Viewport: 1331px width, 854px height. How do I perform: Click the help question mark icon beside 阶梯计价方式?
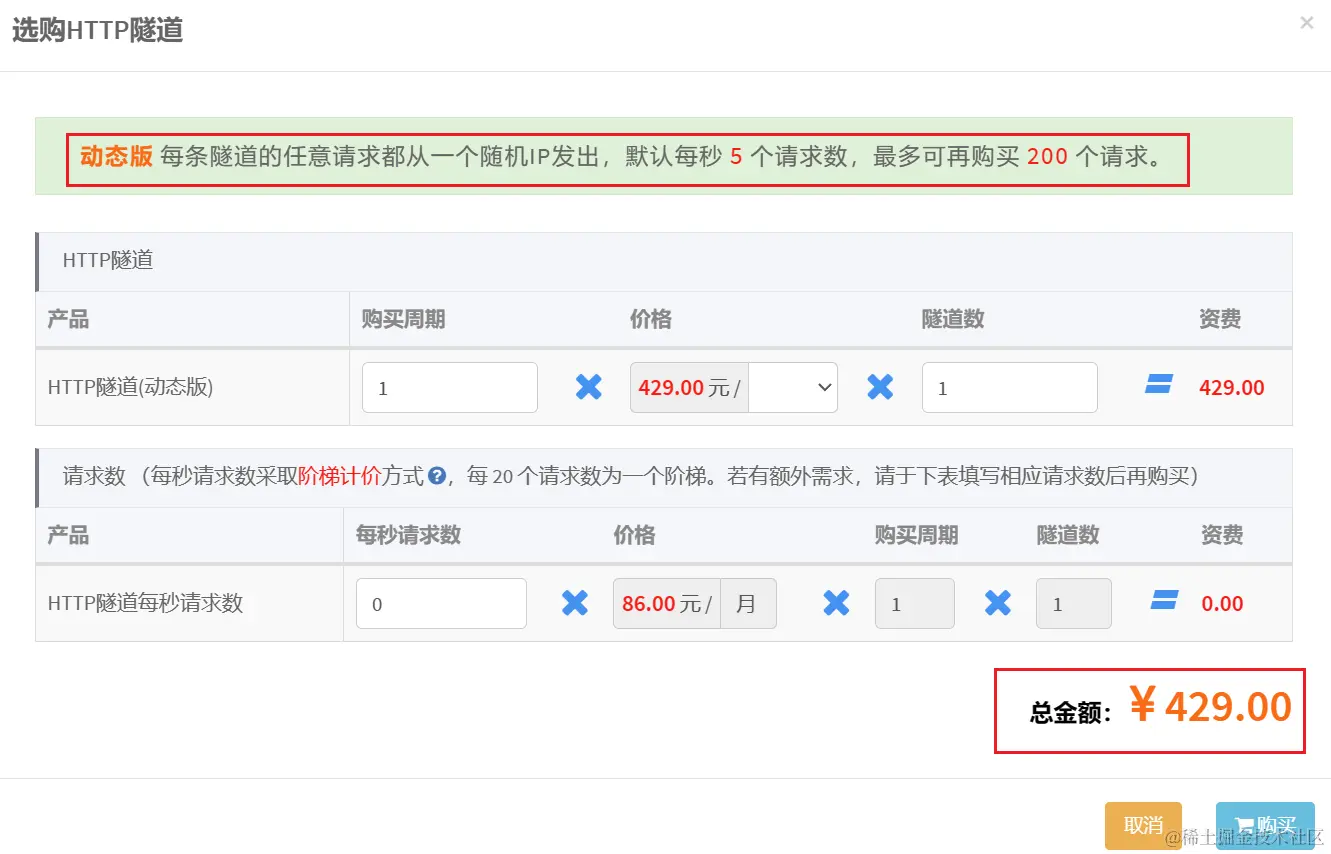(436, 477)
